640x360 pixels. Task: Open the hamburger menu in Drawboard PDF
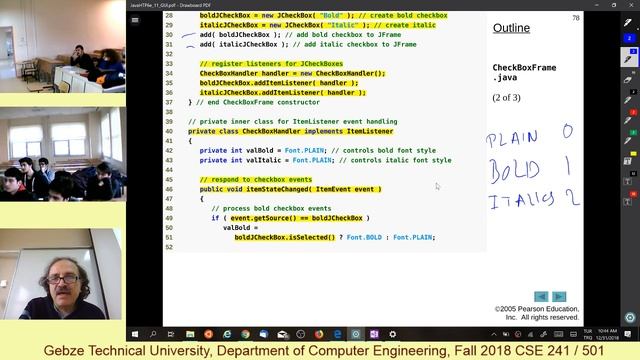click(x=135, y=20)
